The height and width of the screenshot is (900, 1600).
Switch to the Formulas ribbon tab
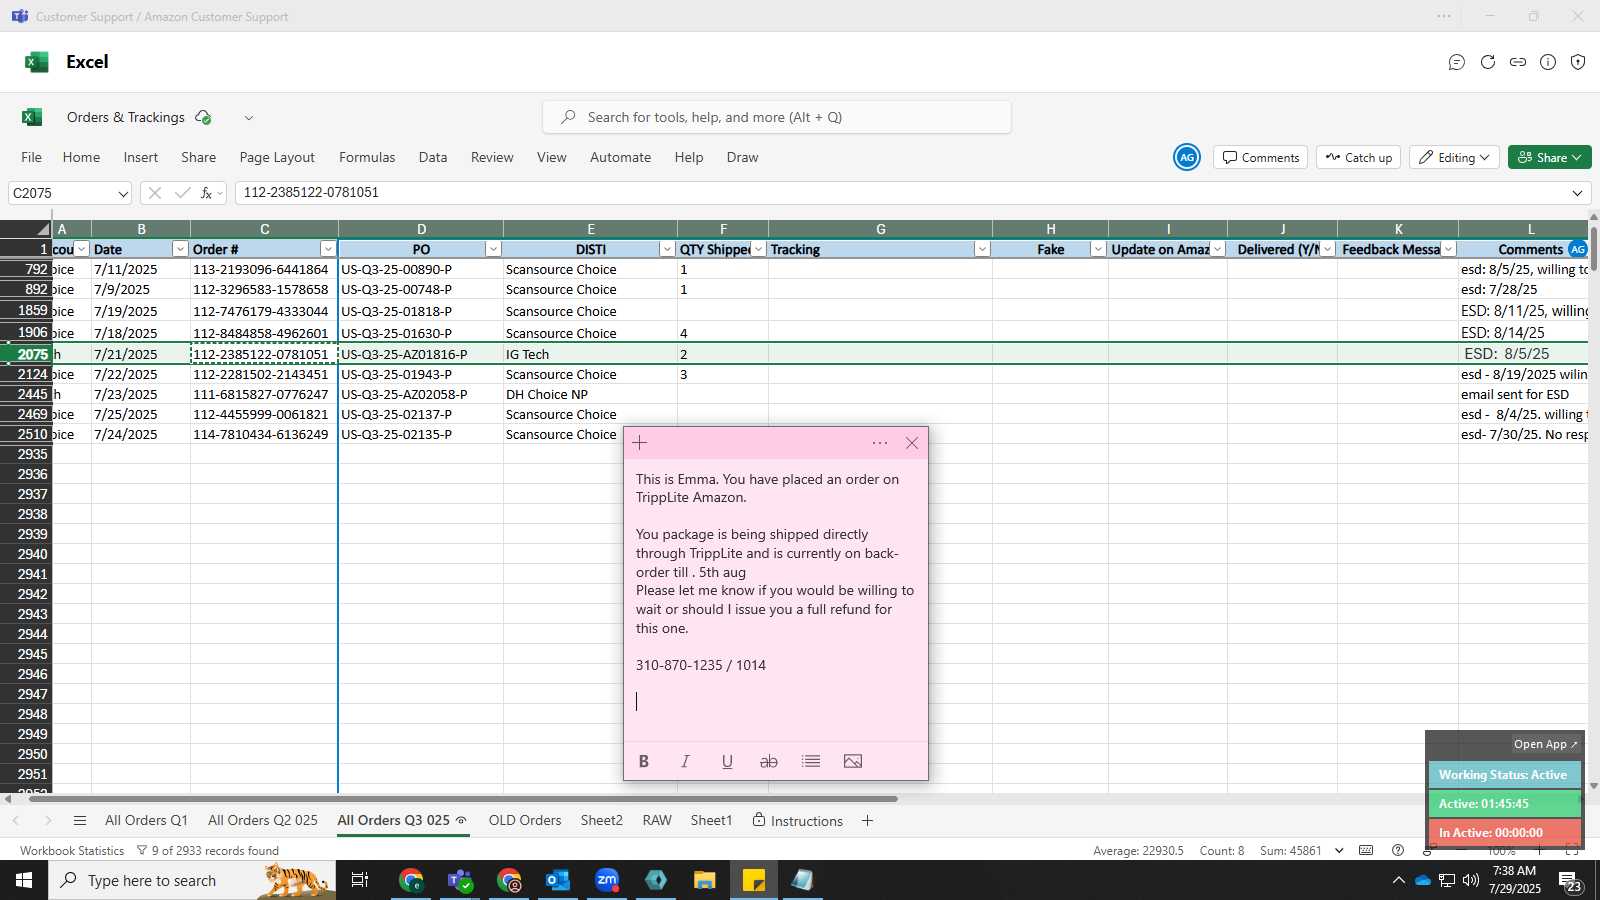[x=367, y=157]
